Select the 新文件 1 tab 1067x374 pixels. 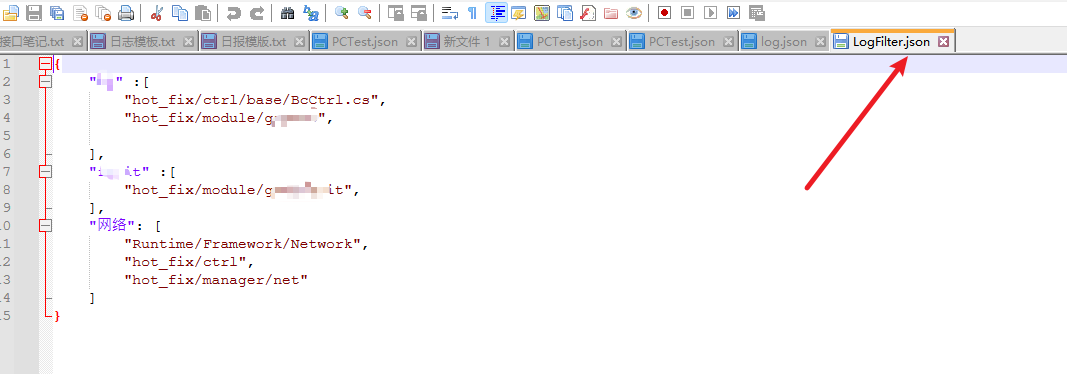467,41
